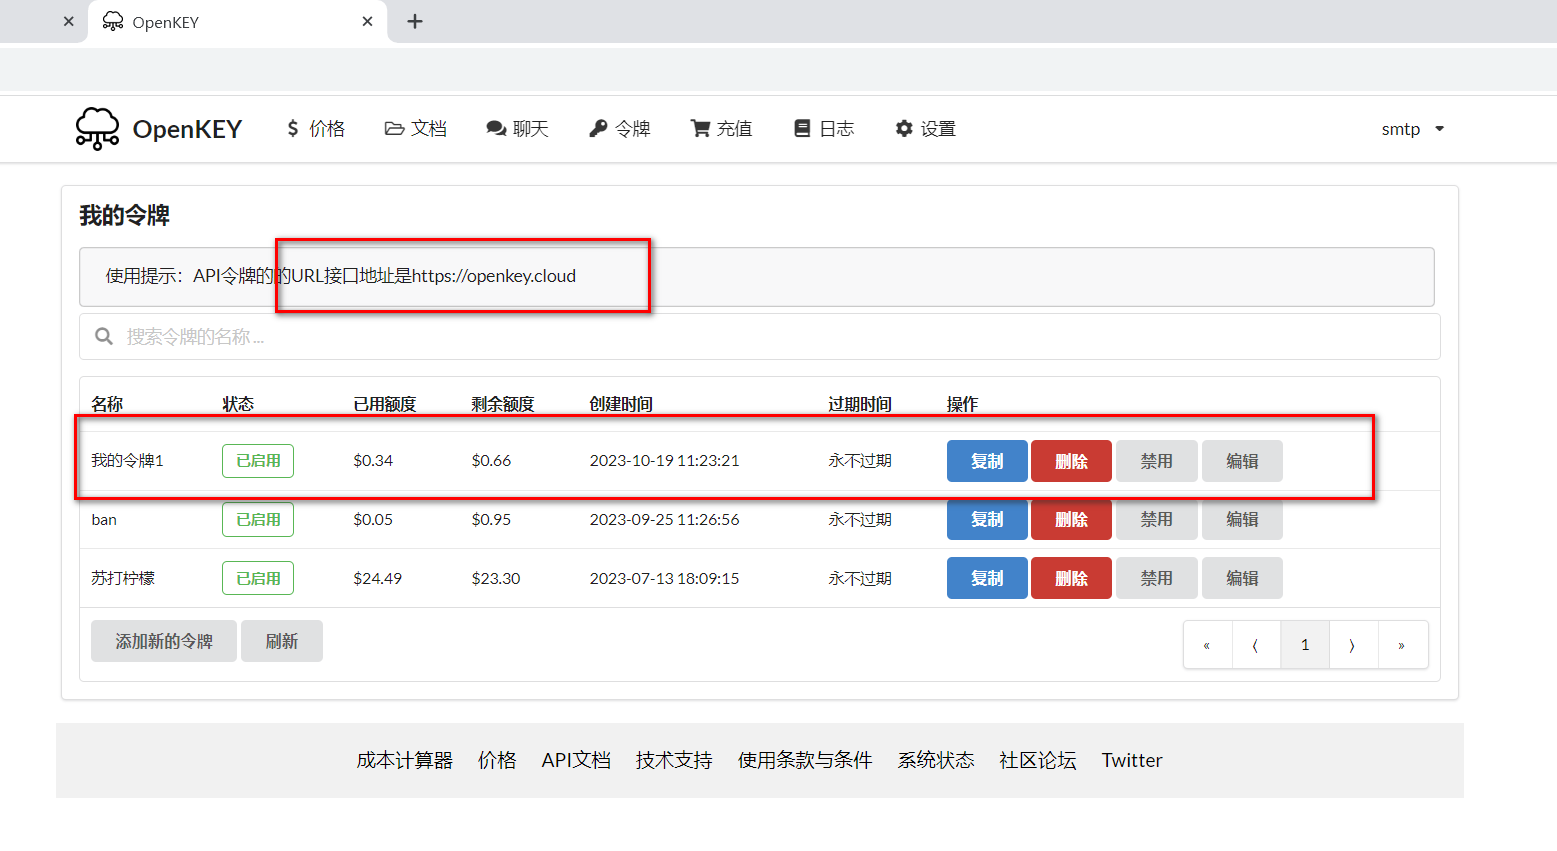
Task: Copy the 我的令牌1 token
Action: pyautogui.click(x=986, y=461)
